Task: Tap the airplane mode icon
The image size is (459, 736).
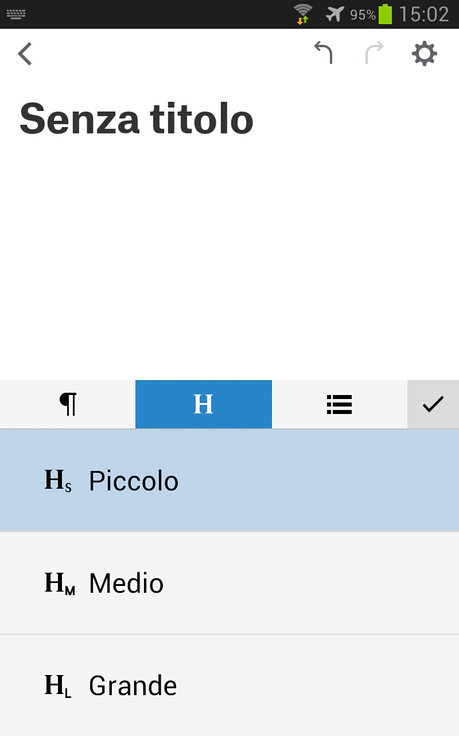Action: 335,14
